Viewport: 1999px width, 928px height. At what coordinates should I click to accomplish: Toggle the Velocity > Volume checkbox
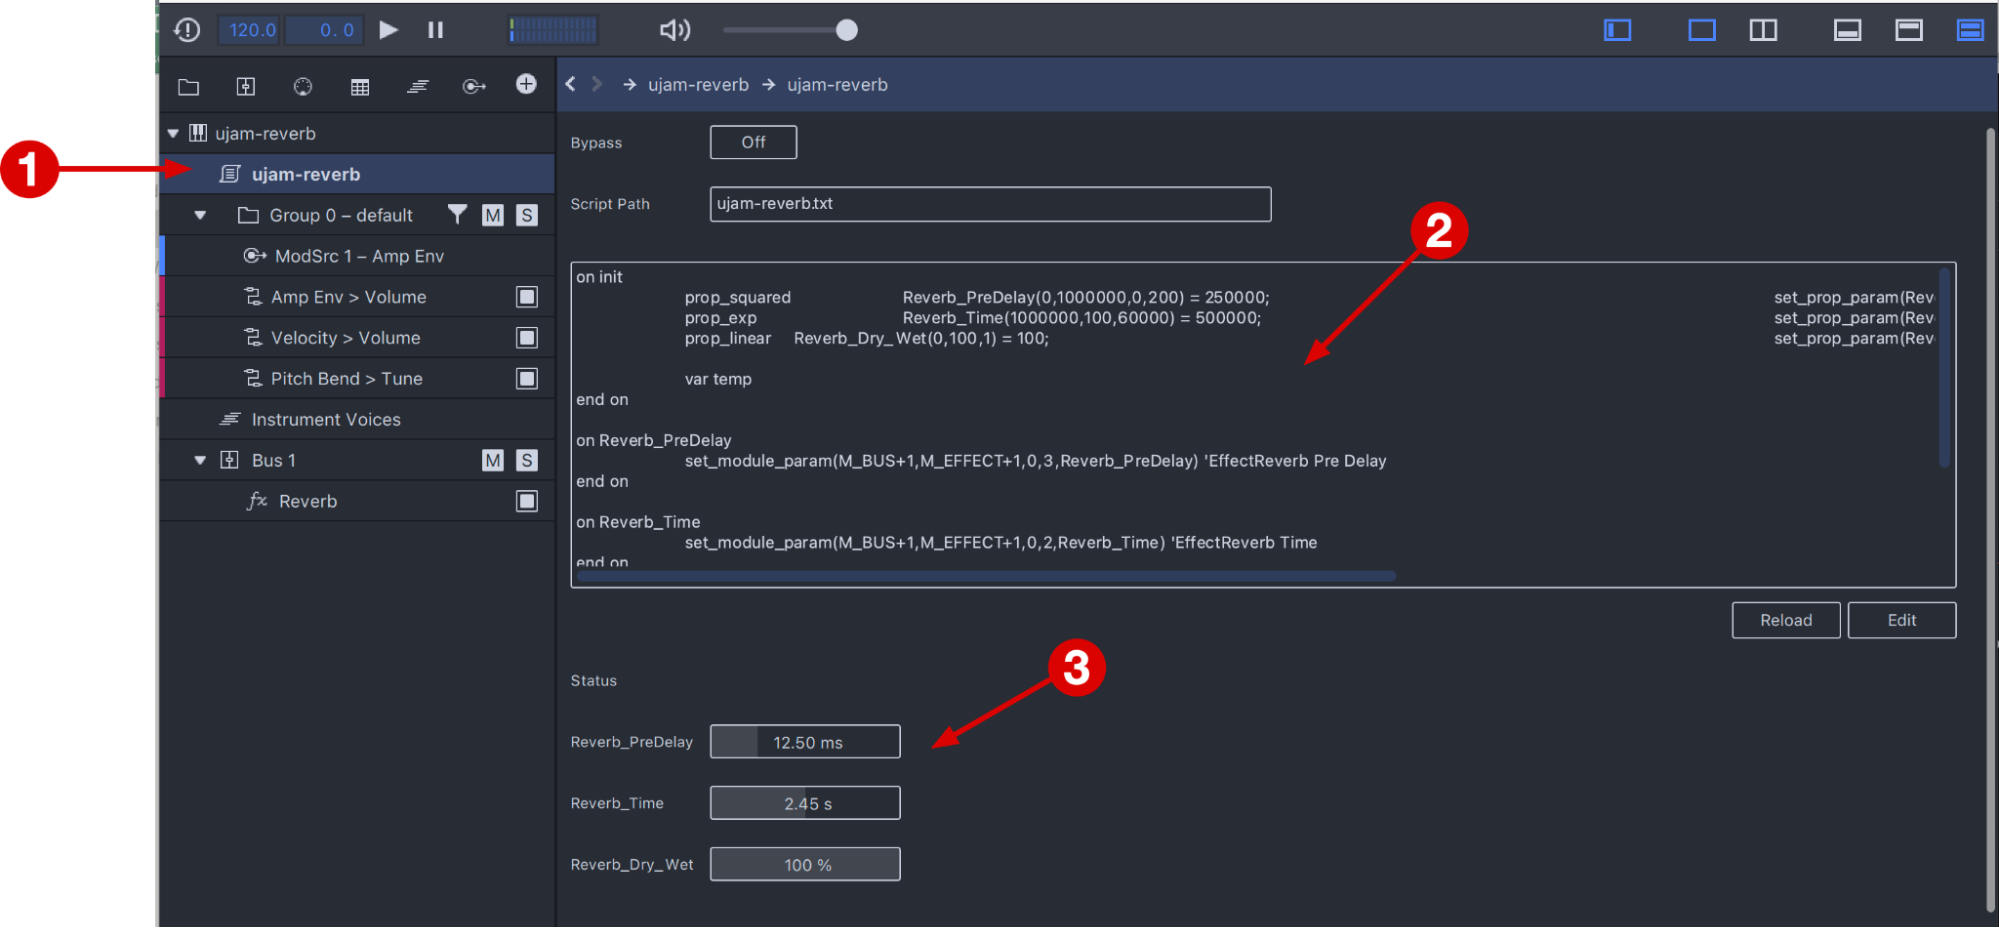(527, 338)
